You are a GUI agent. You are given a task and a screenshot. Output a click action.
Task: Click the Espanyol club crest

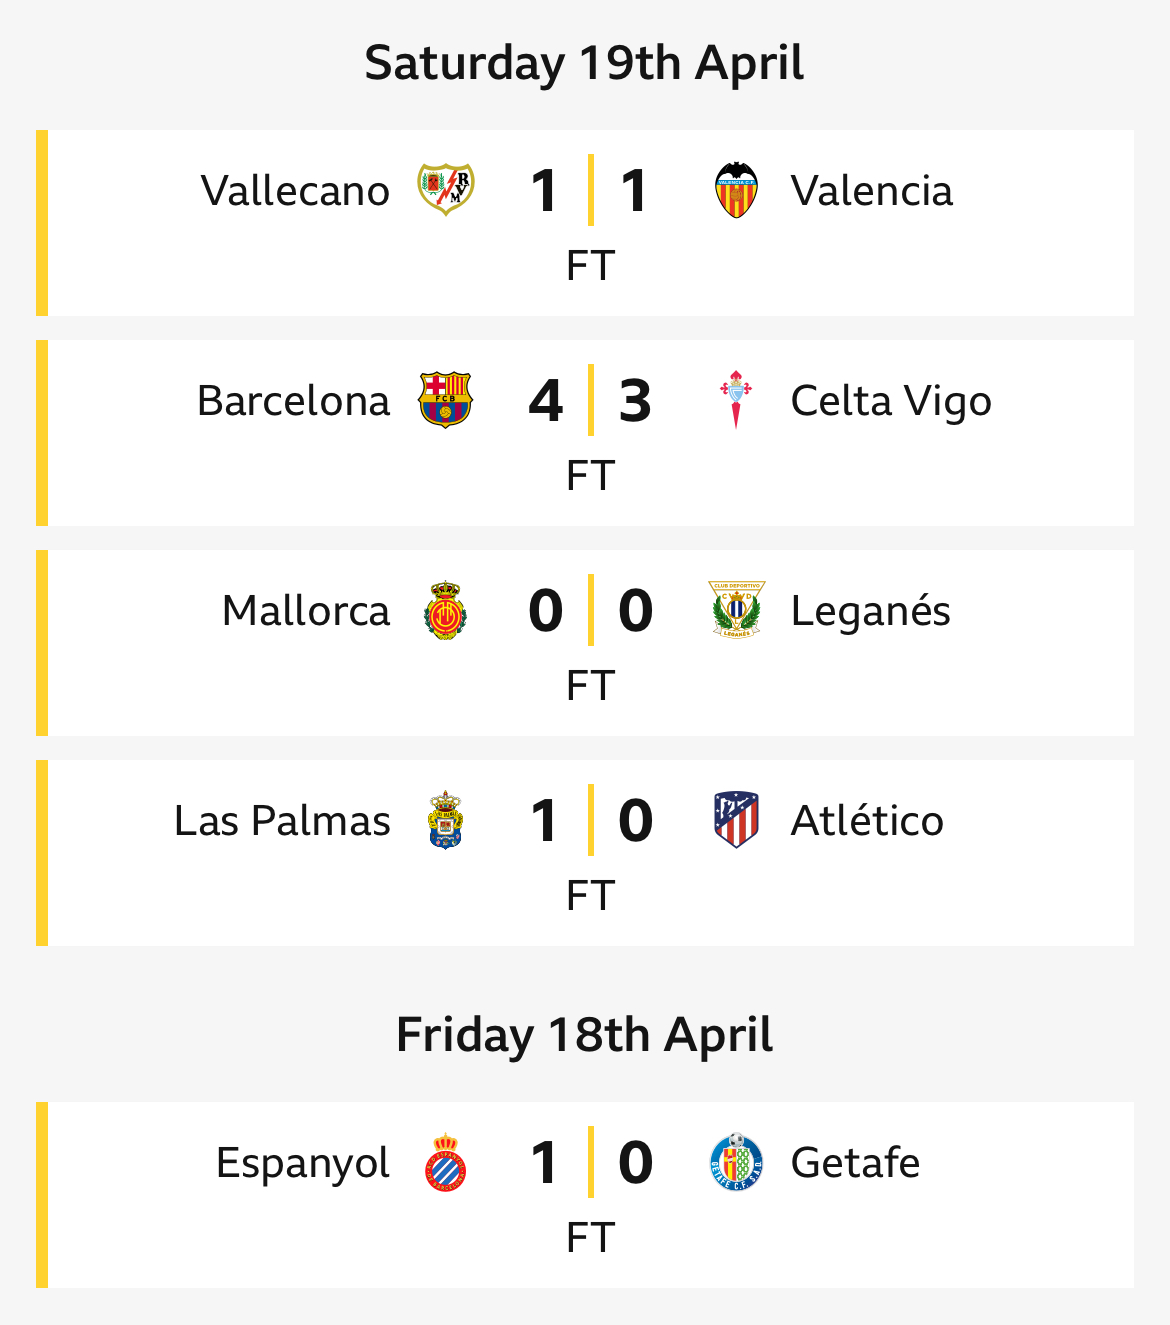pyautogui.click(x=445, y=1162)
